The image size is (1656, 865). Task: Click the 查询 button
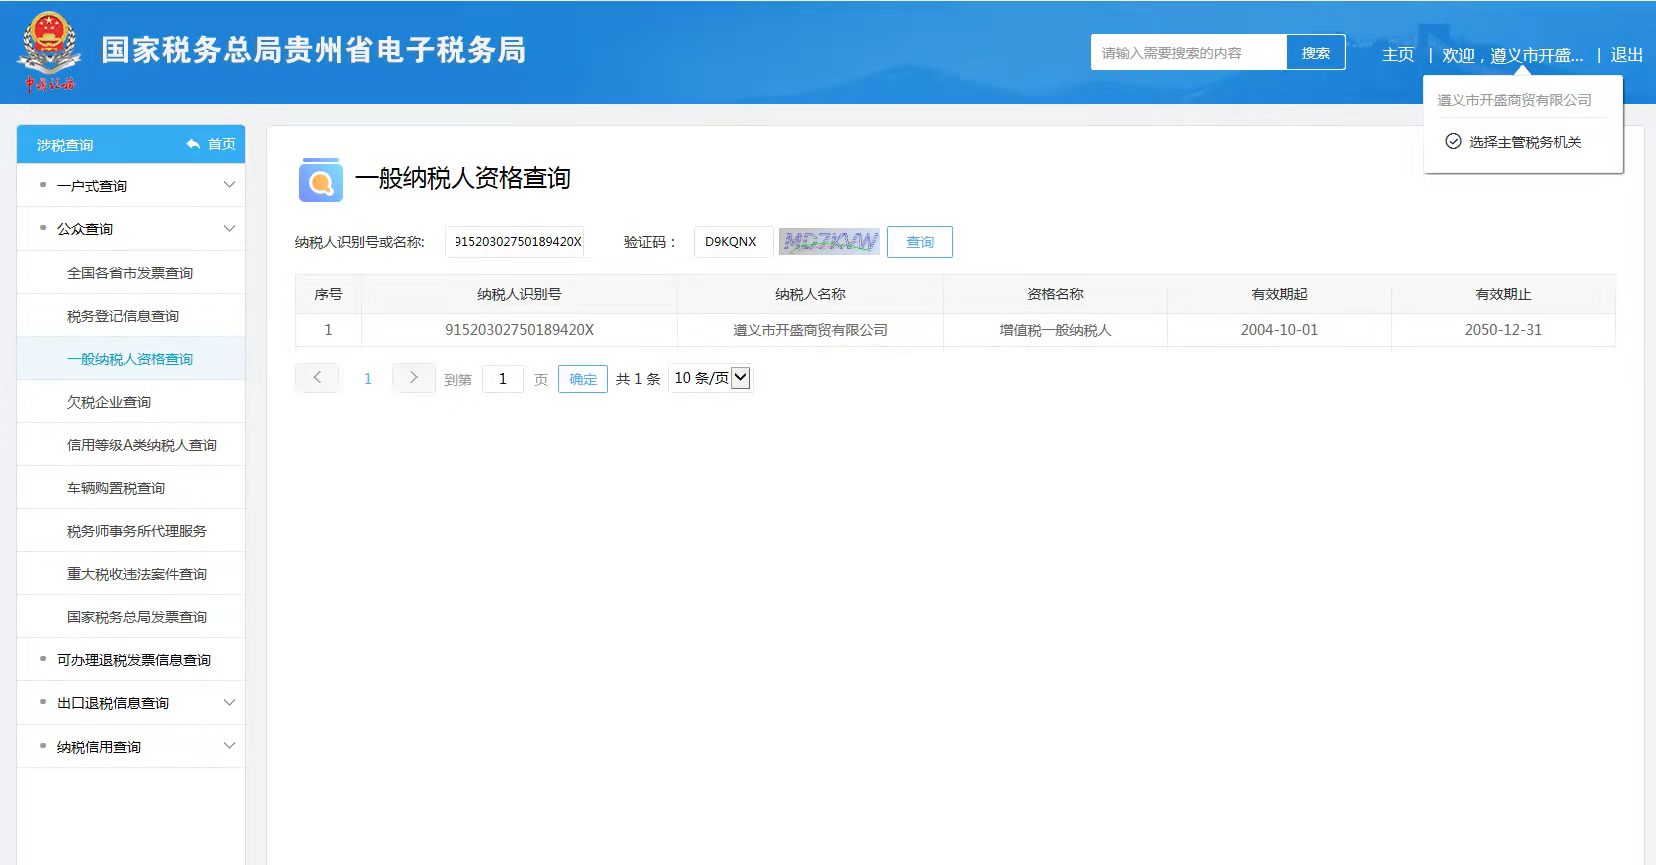click(x=919, y=242)
